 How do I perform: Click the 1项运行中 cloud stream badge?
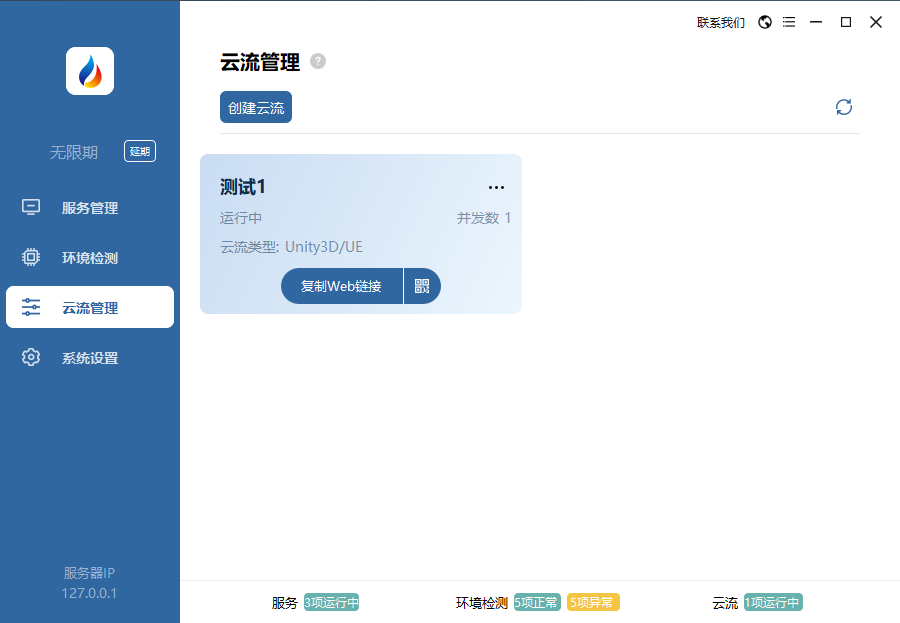[x=773, y=602]
